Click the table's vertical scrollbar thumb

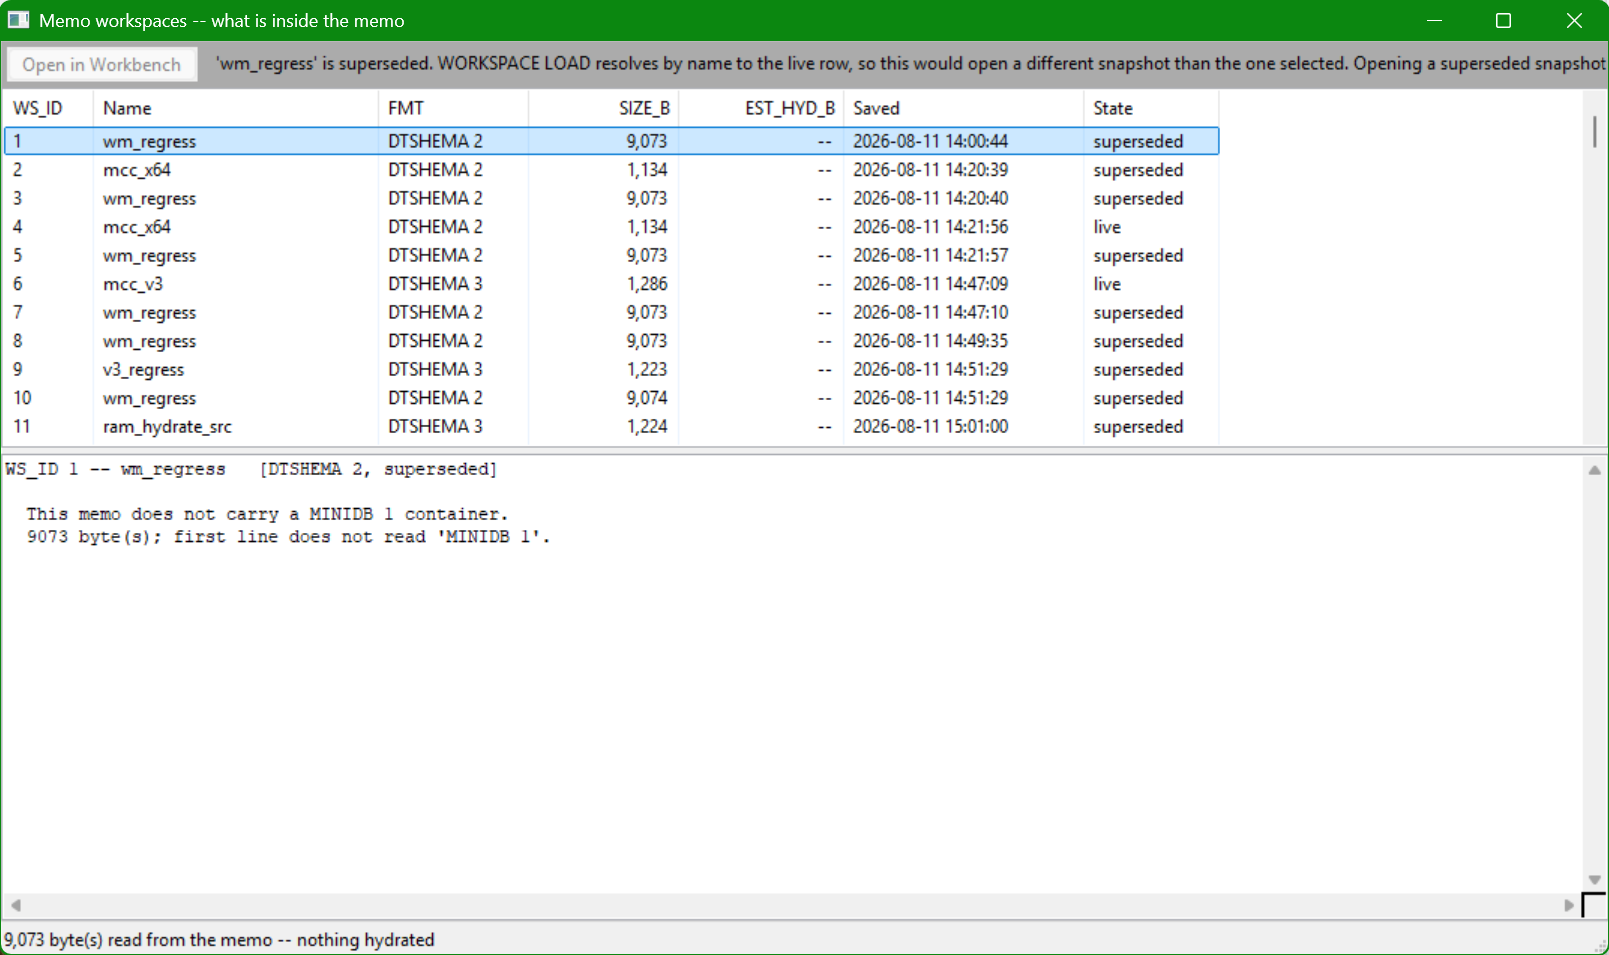coord(1594,131)
